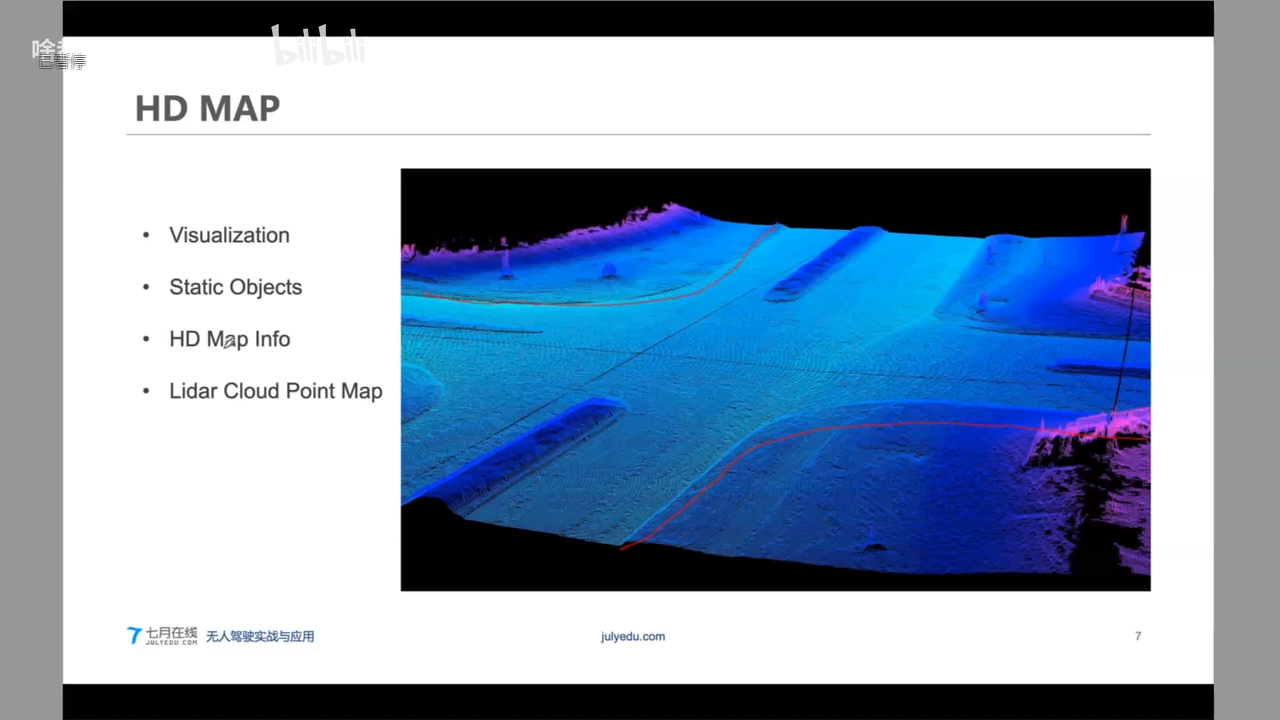1280x720 pixels.
Task: Select the Visualization bullet text
Action: (x=229, y=235)
